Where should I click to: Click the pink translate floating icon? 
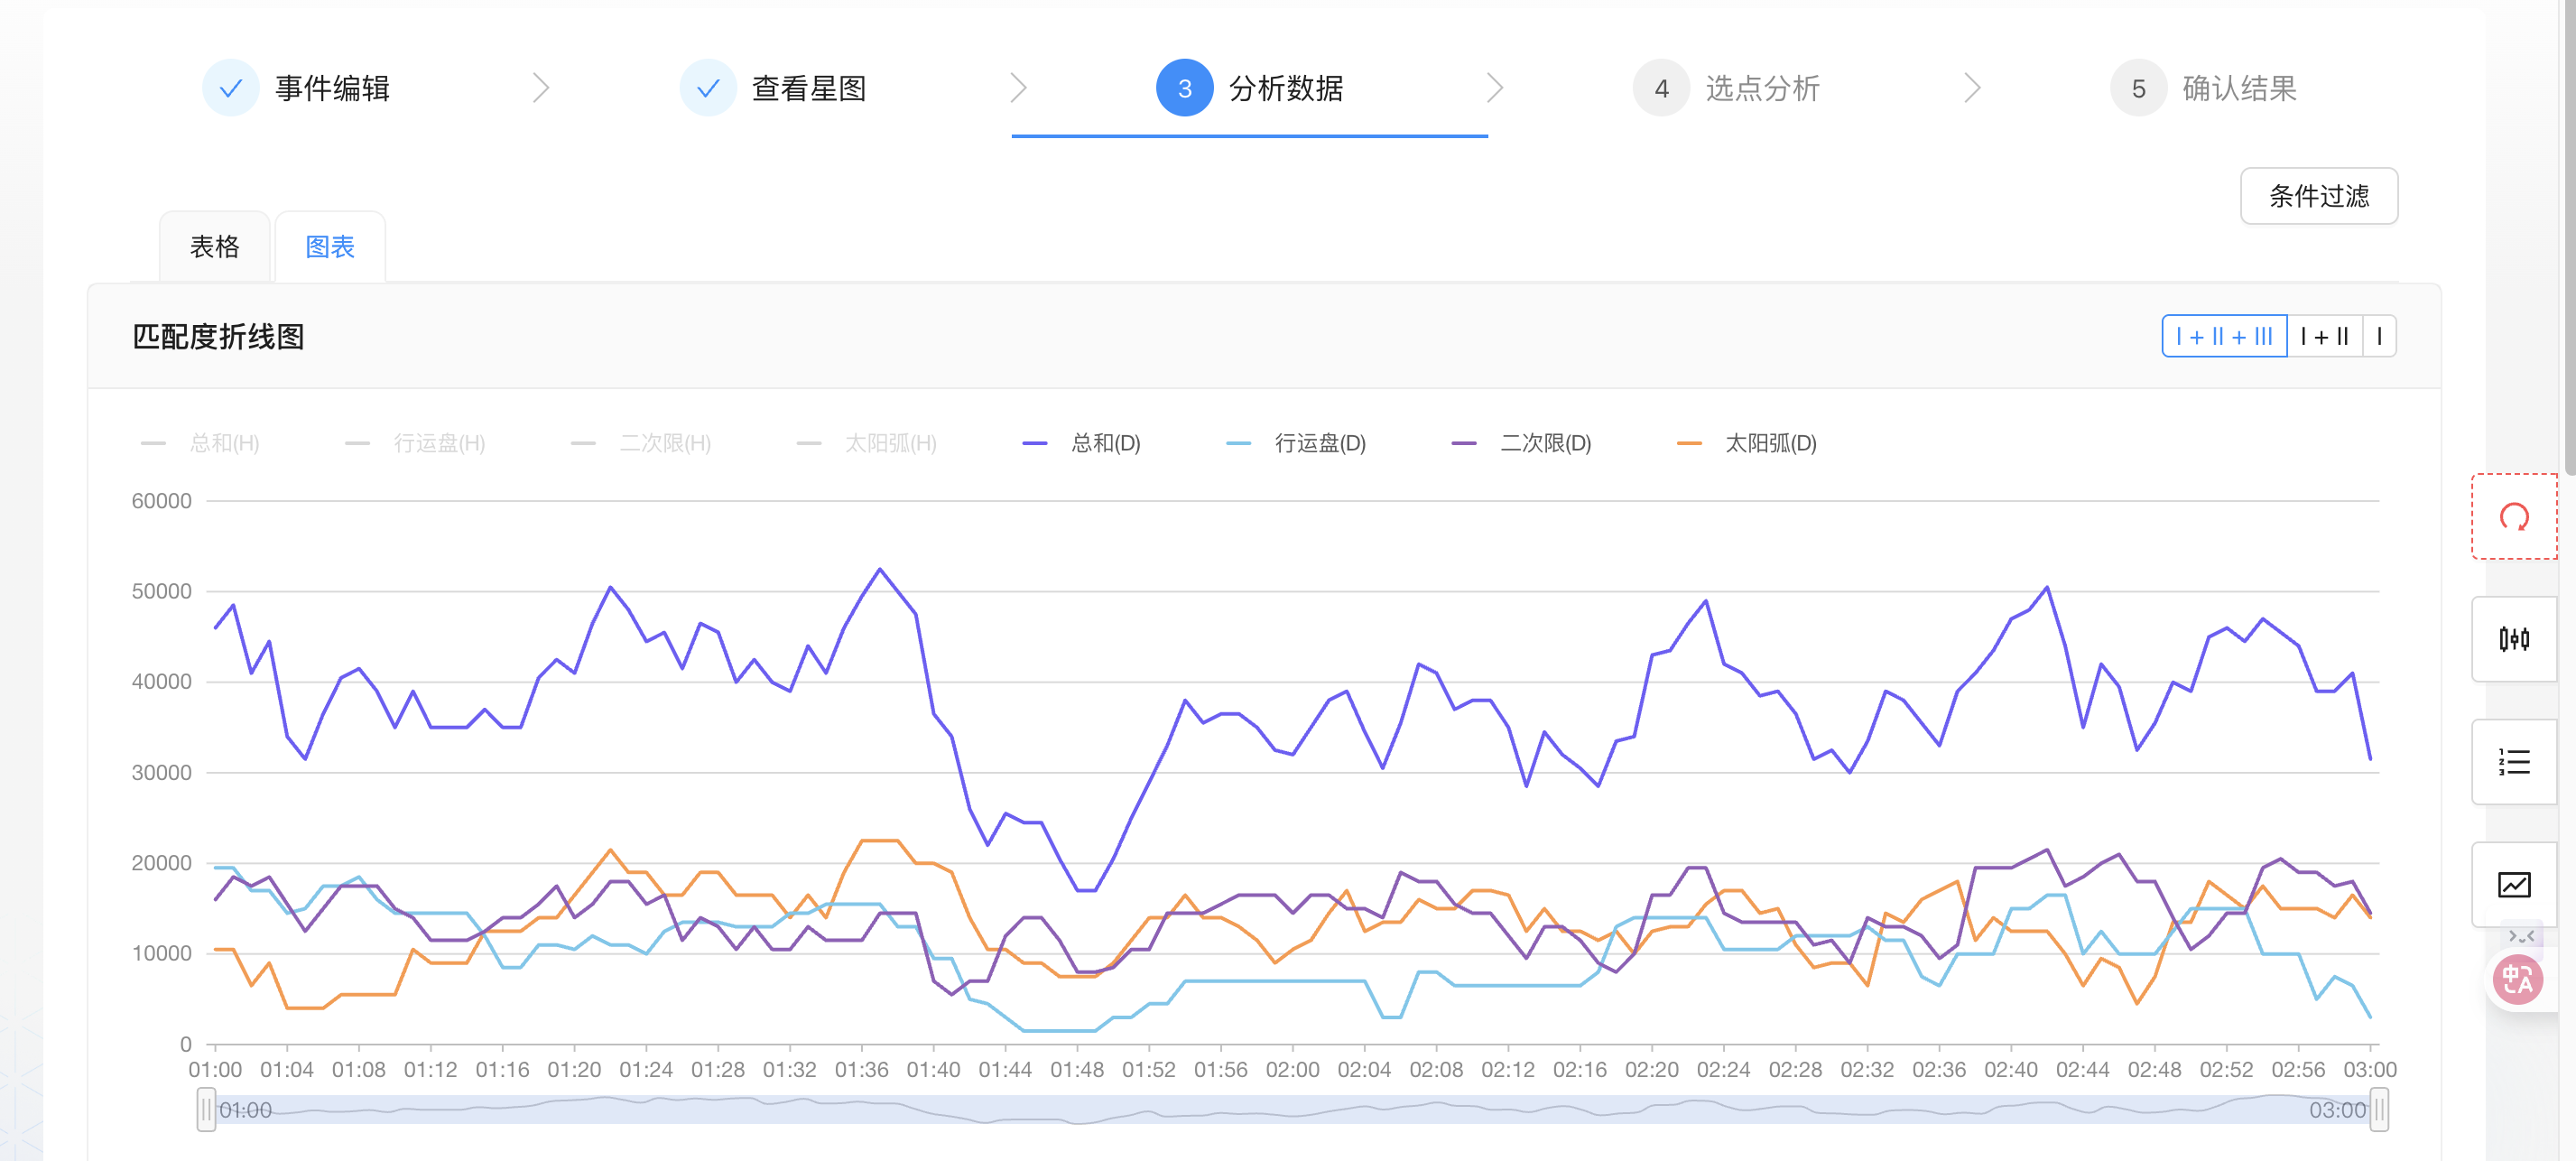pos(2517,979)
